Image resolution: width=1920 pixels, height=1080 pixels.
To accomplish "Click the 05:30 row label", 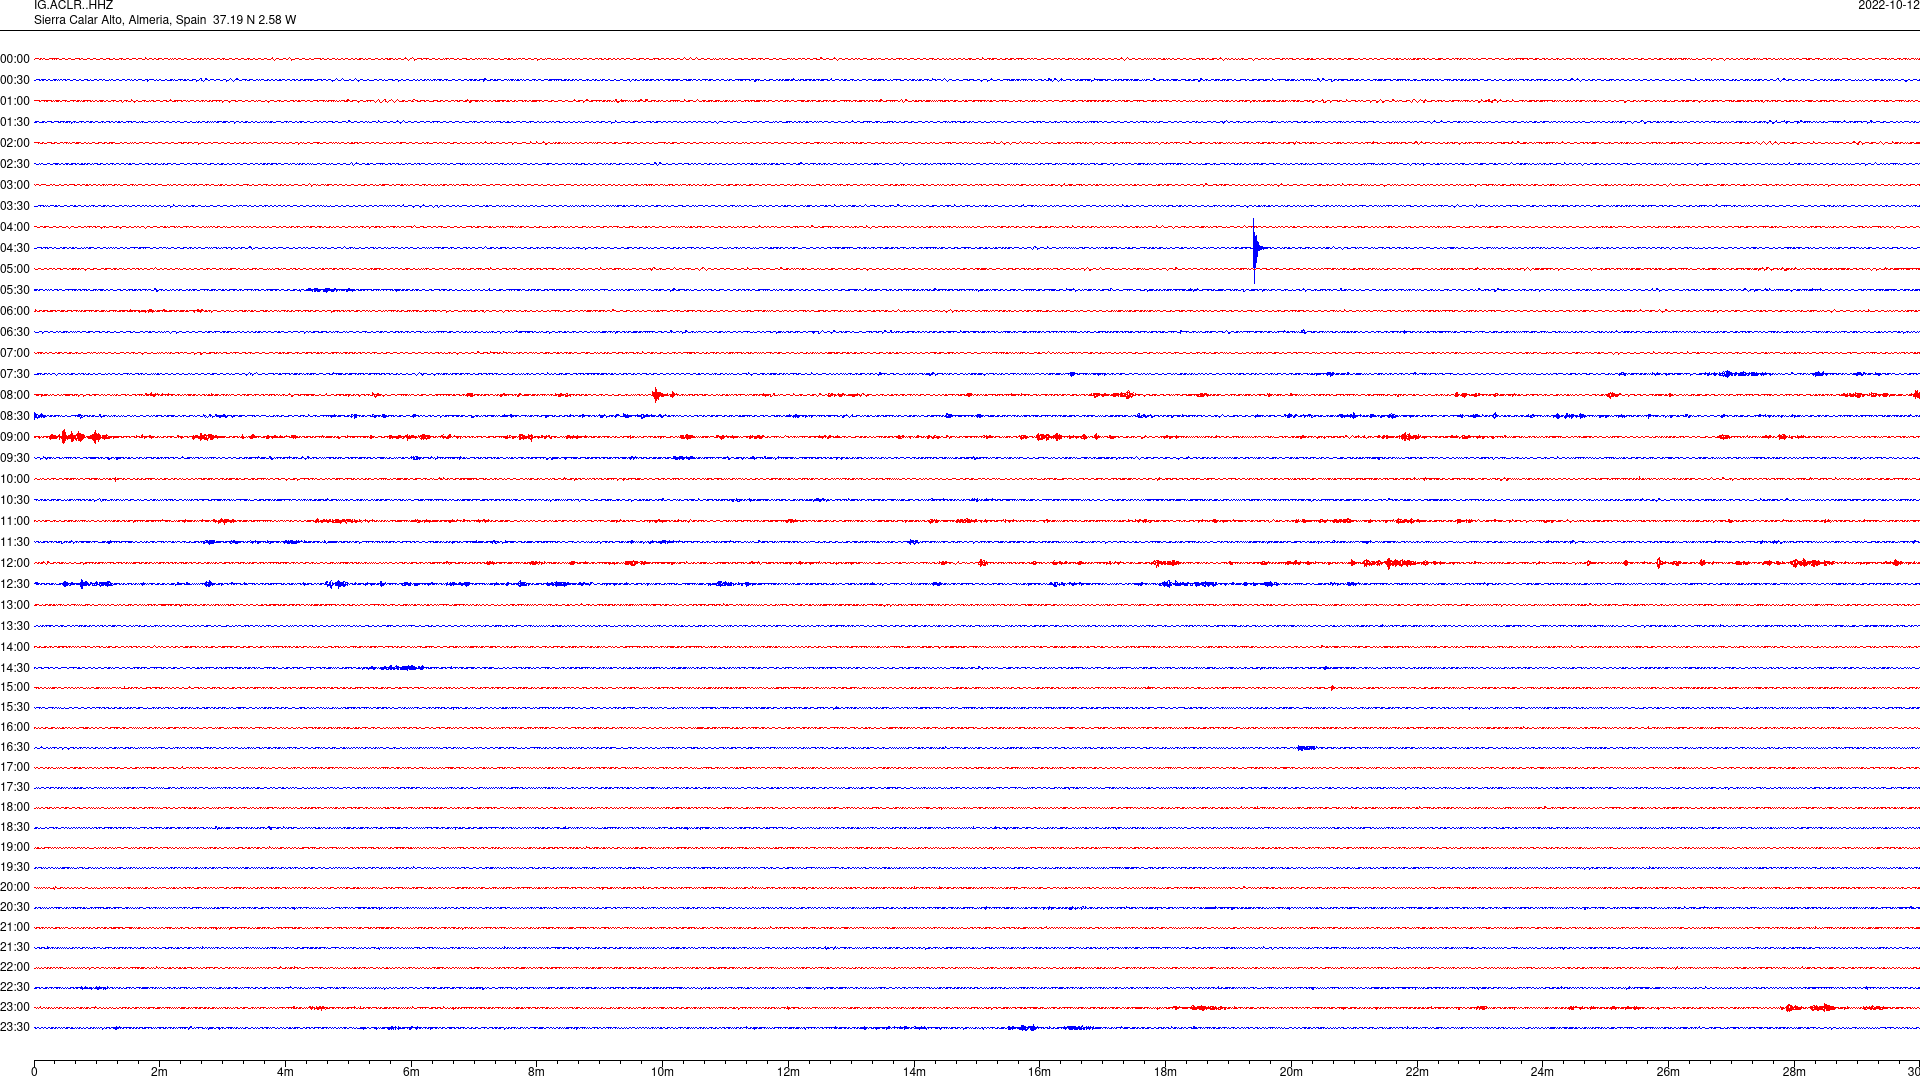I will (15, 290).
